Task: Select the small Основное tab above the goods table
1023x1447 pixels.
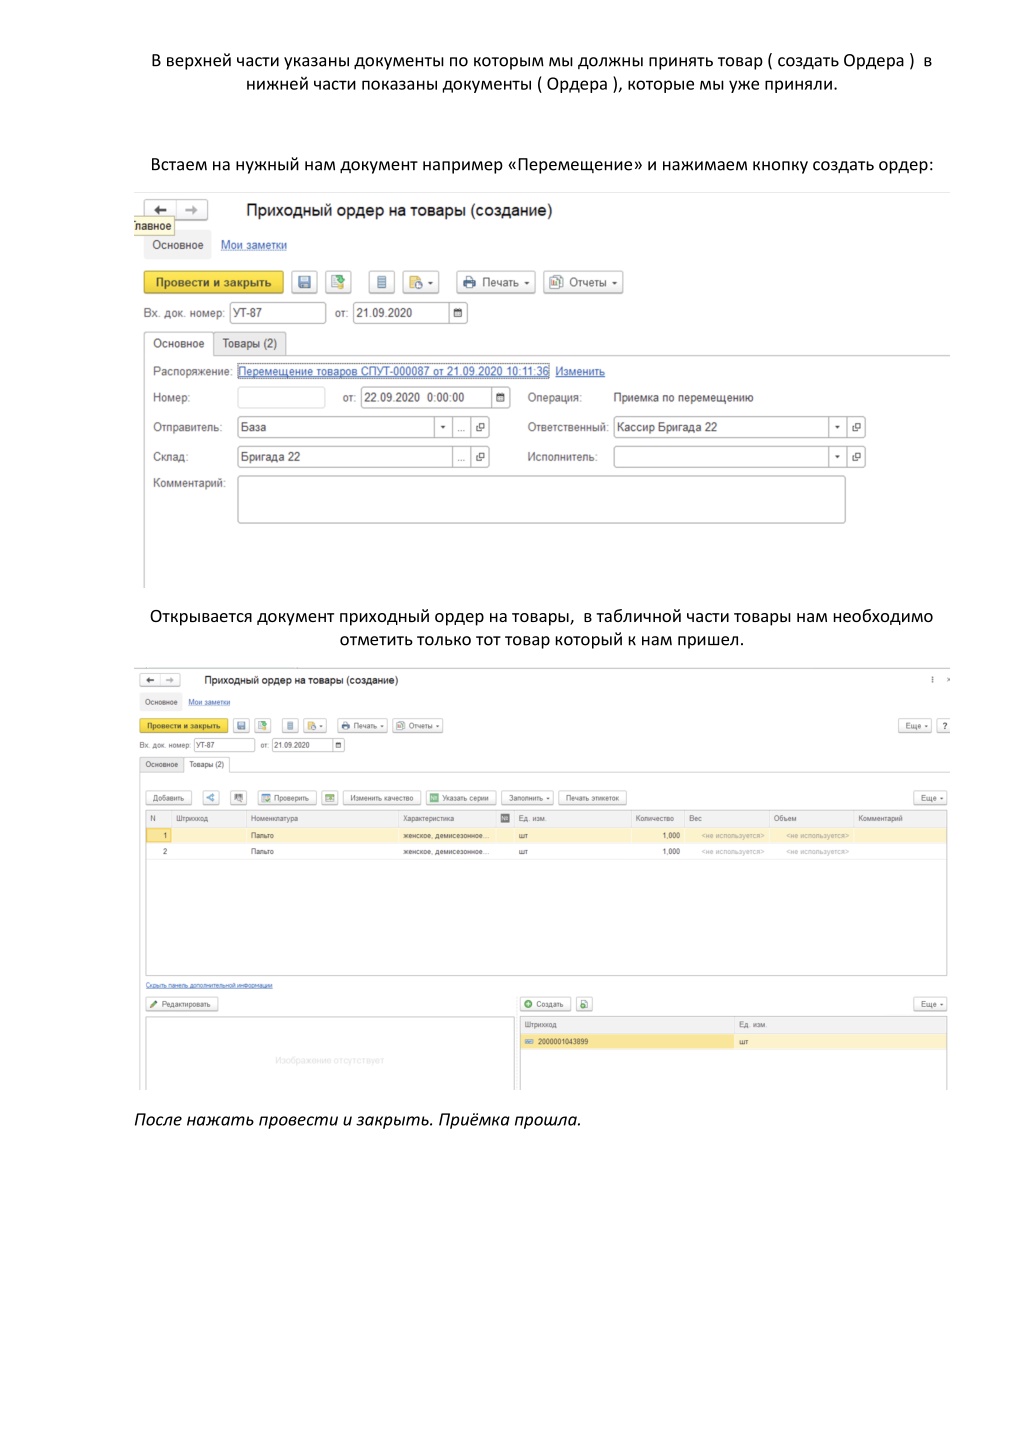Action: pyautogui.click(x=162, y=765)
